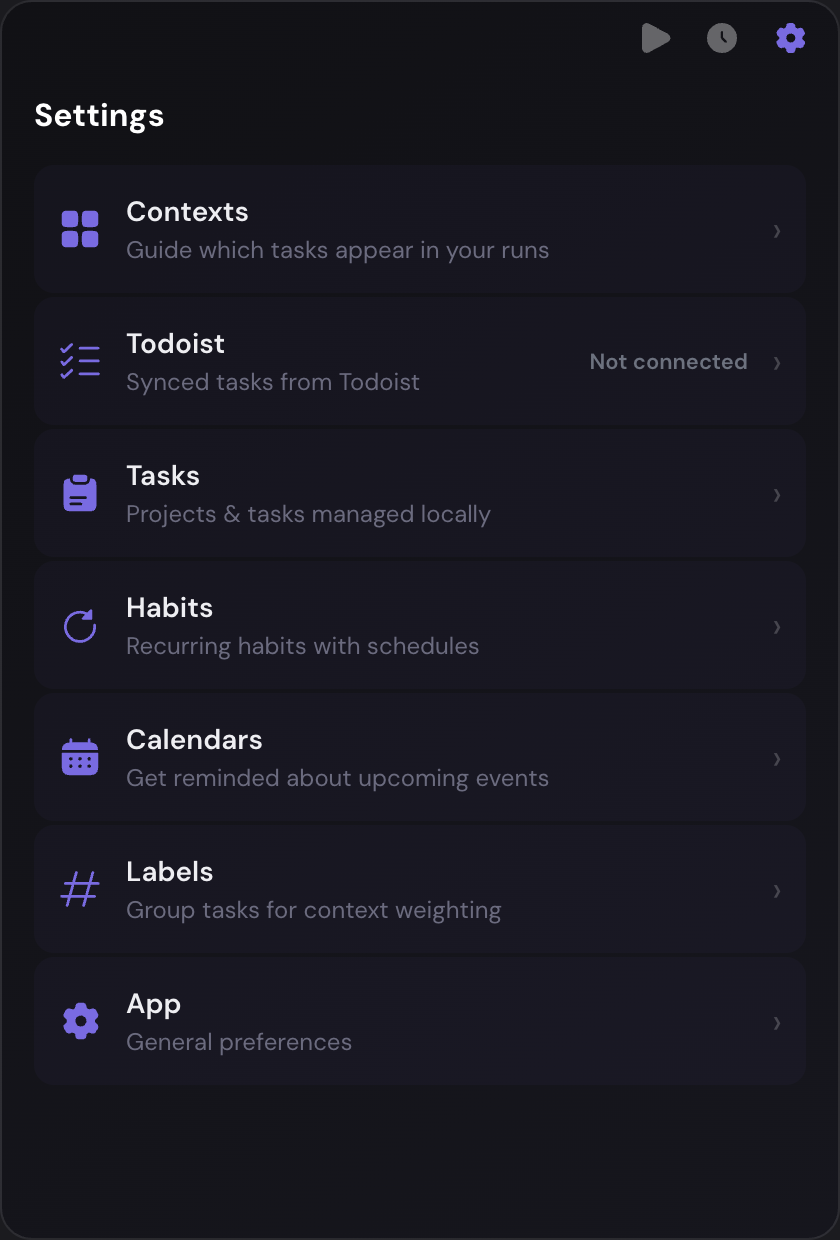Click the Todoist checklist icon
Viewport: 840px width, 1240px height.
click(80, 361)
